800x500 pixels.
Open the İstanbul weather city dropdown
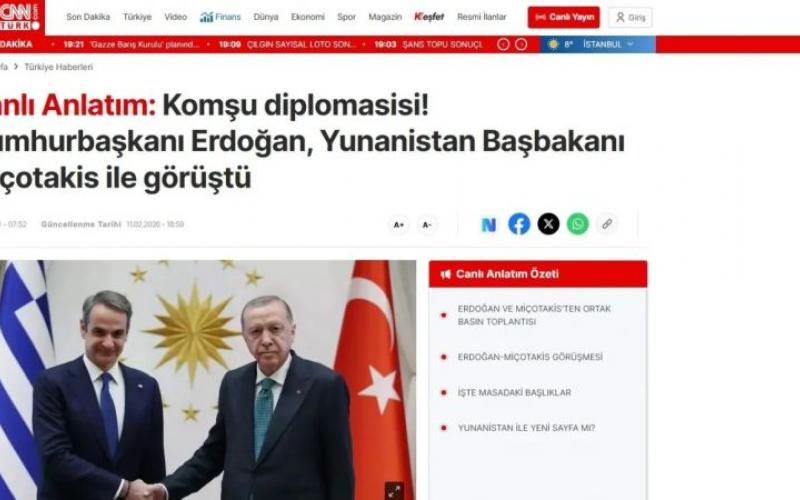[x=608, y=44]
